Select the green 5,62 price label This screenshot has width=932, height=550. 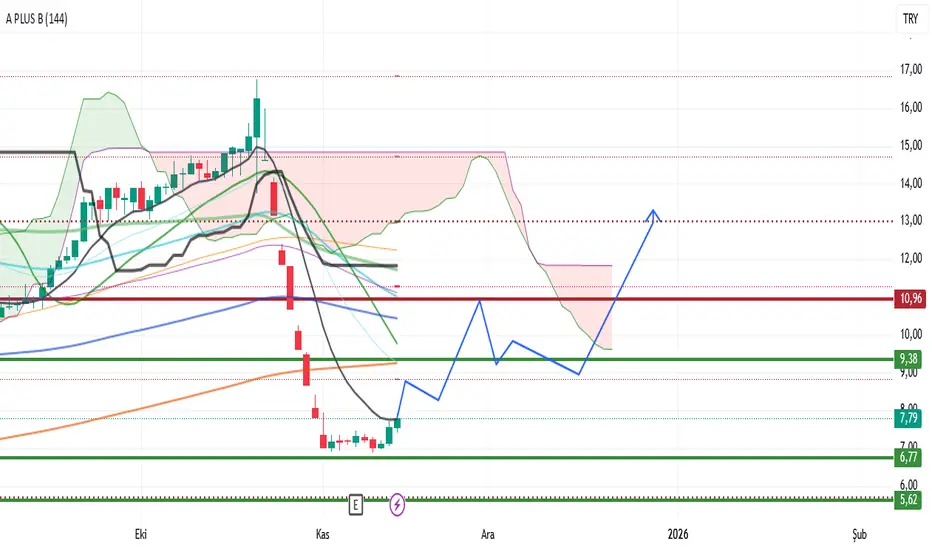(x=908, y=499)
